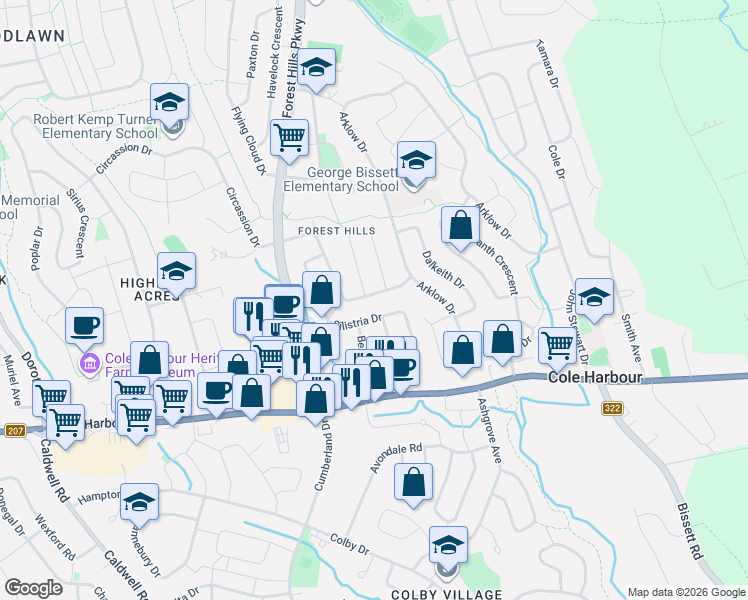The image size is (748, 600).
Task: Click Highway 207 route shield
Action: point(15,431)
